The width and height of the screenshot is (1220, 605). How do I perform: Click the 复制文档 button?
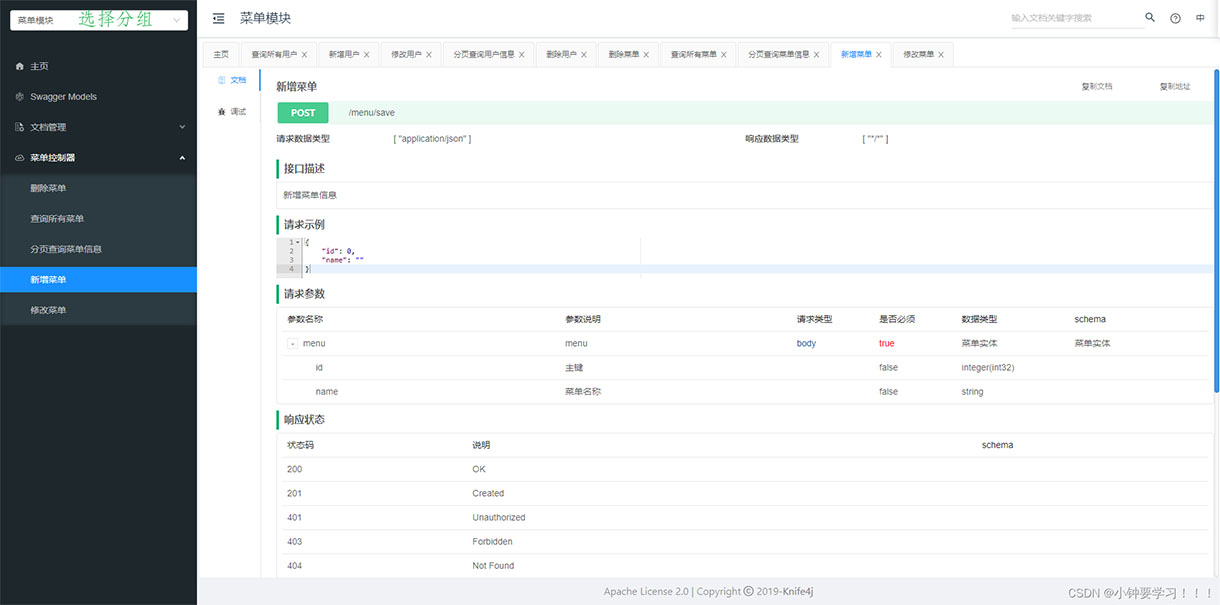(1096, 87)
